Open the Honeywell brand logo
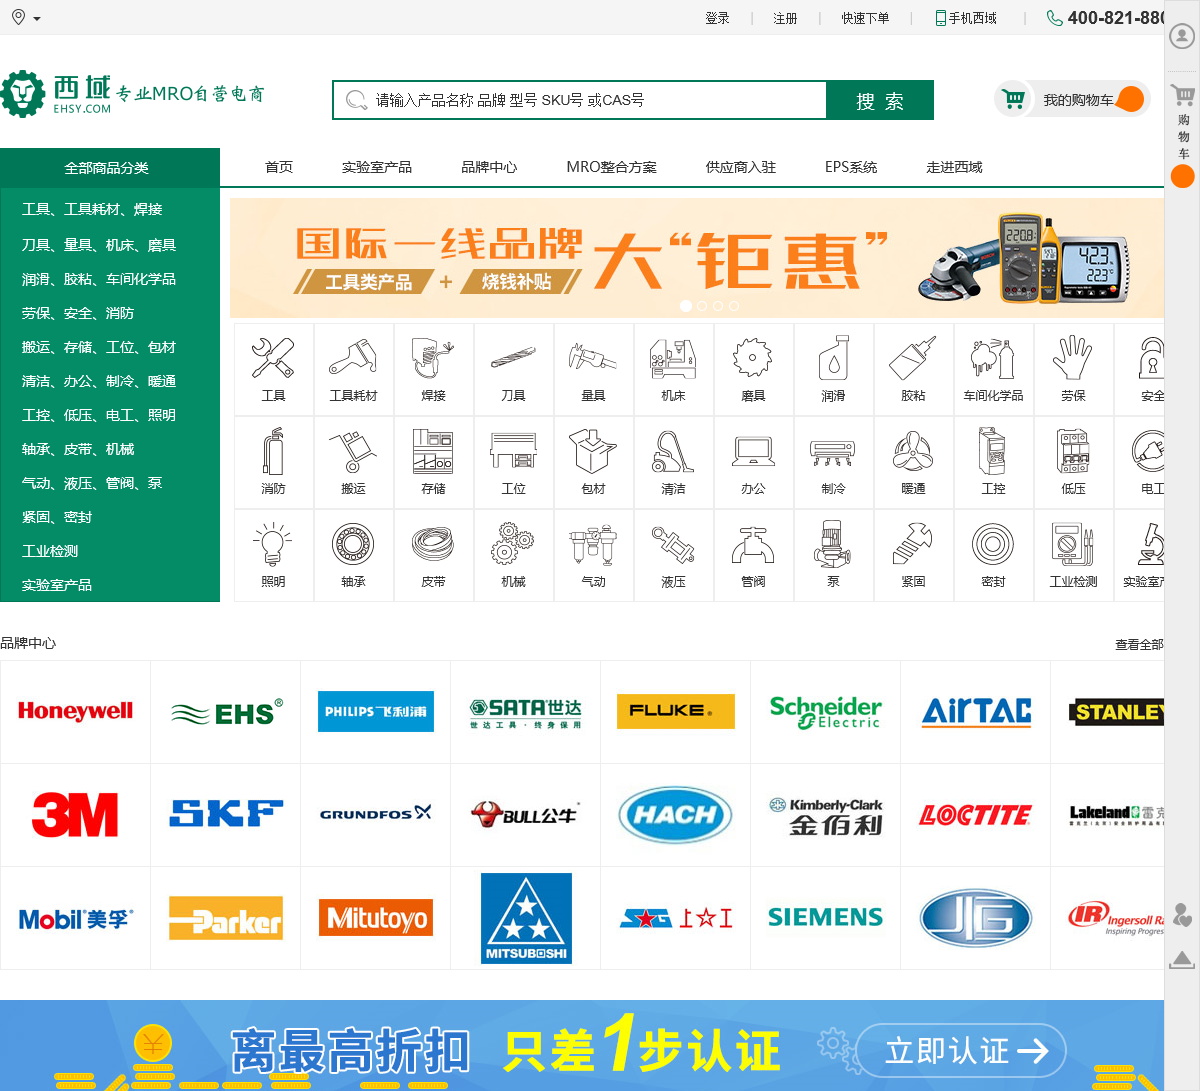The height and width of the screenshot is (1091, 1200). (75, 711)
